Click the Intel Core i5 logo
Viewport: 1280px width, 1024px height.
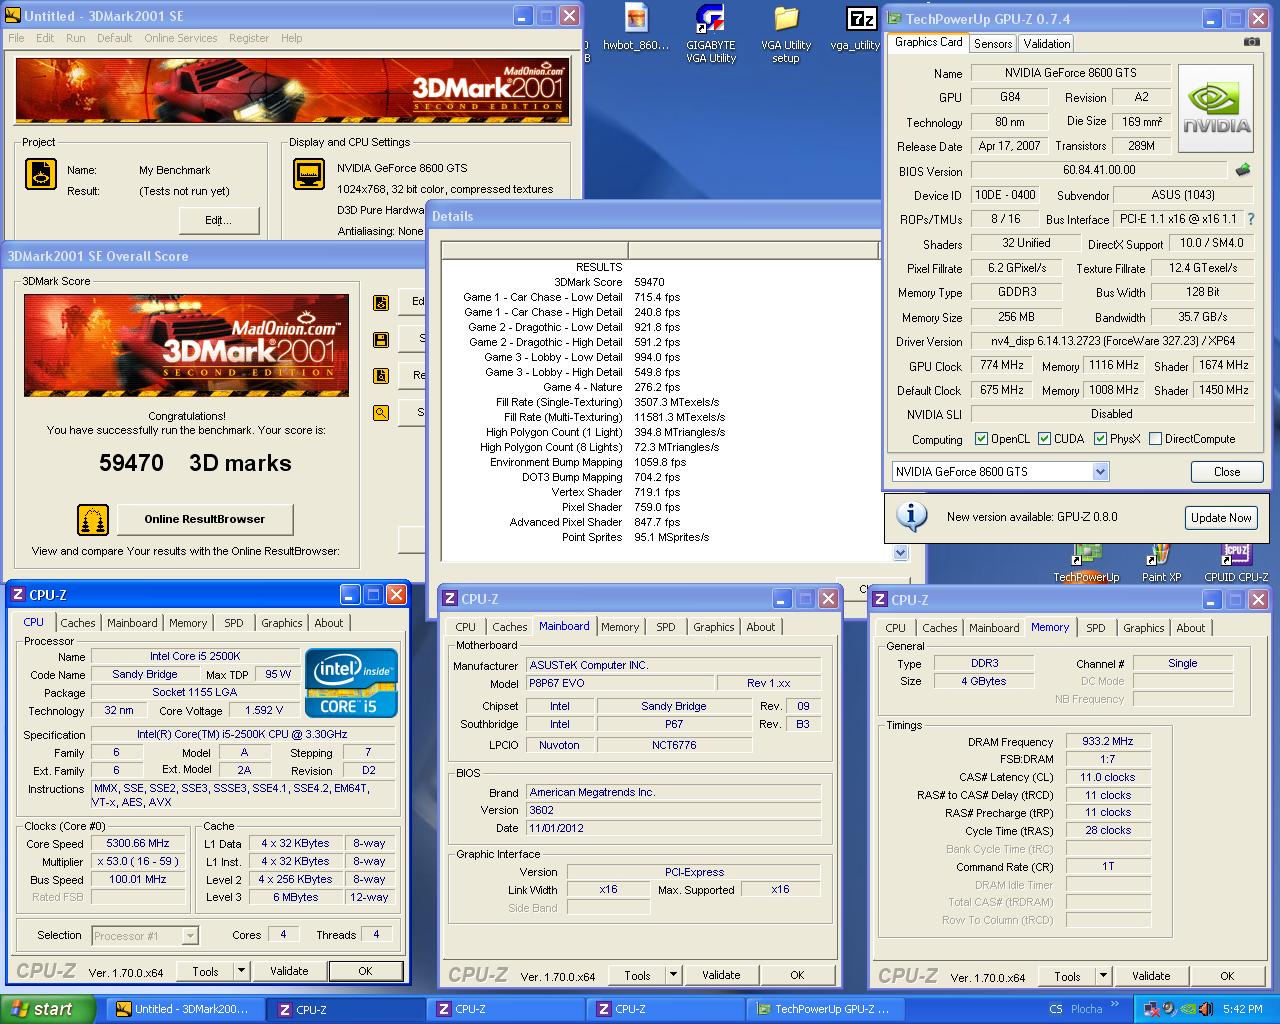(351, 683)
